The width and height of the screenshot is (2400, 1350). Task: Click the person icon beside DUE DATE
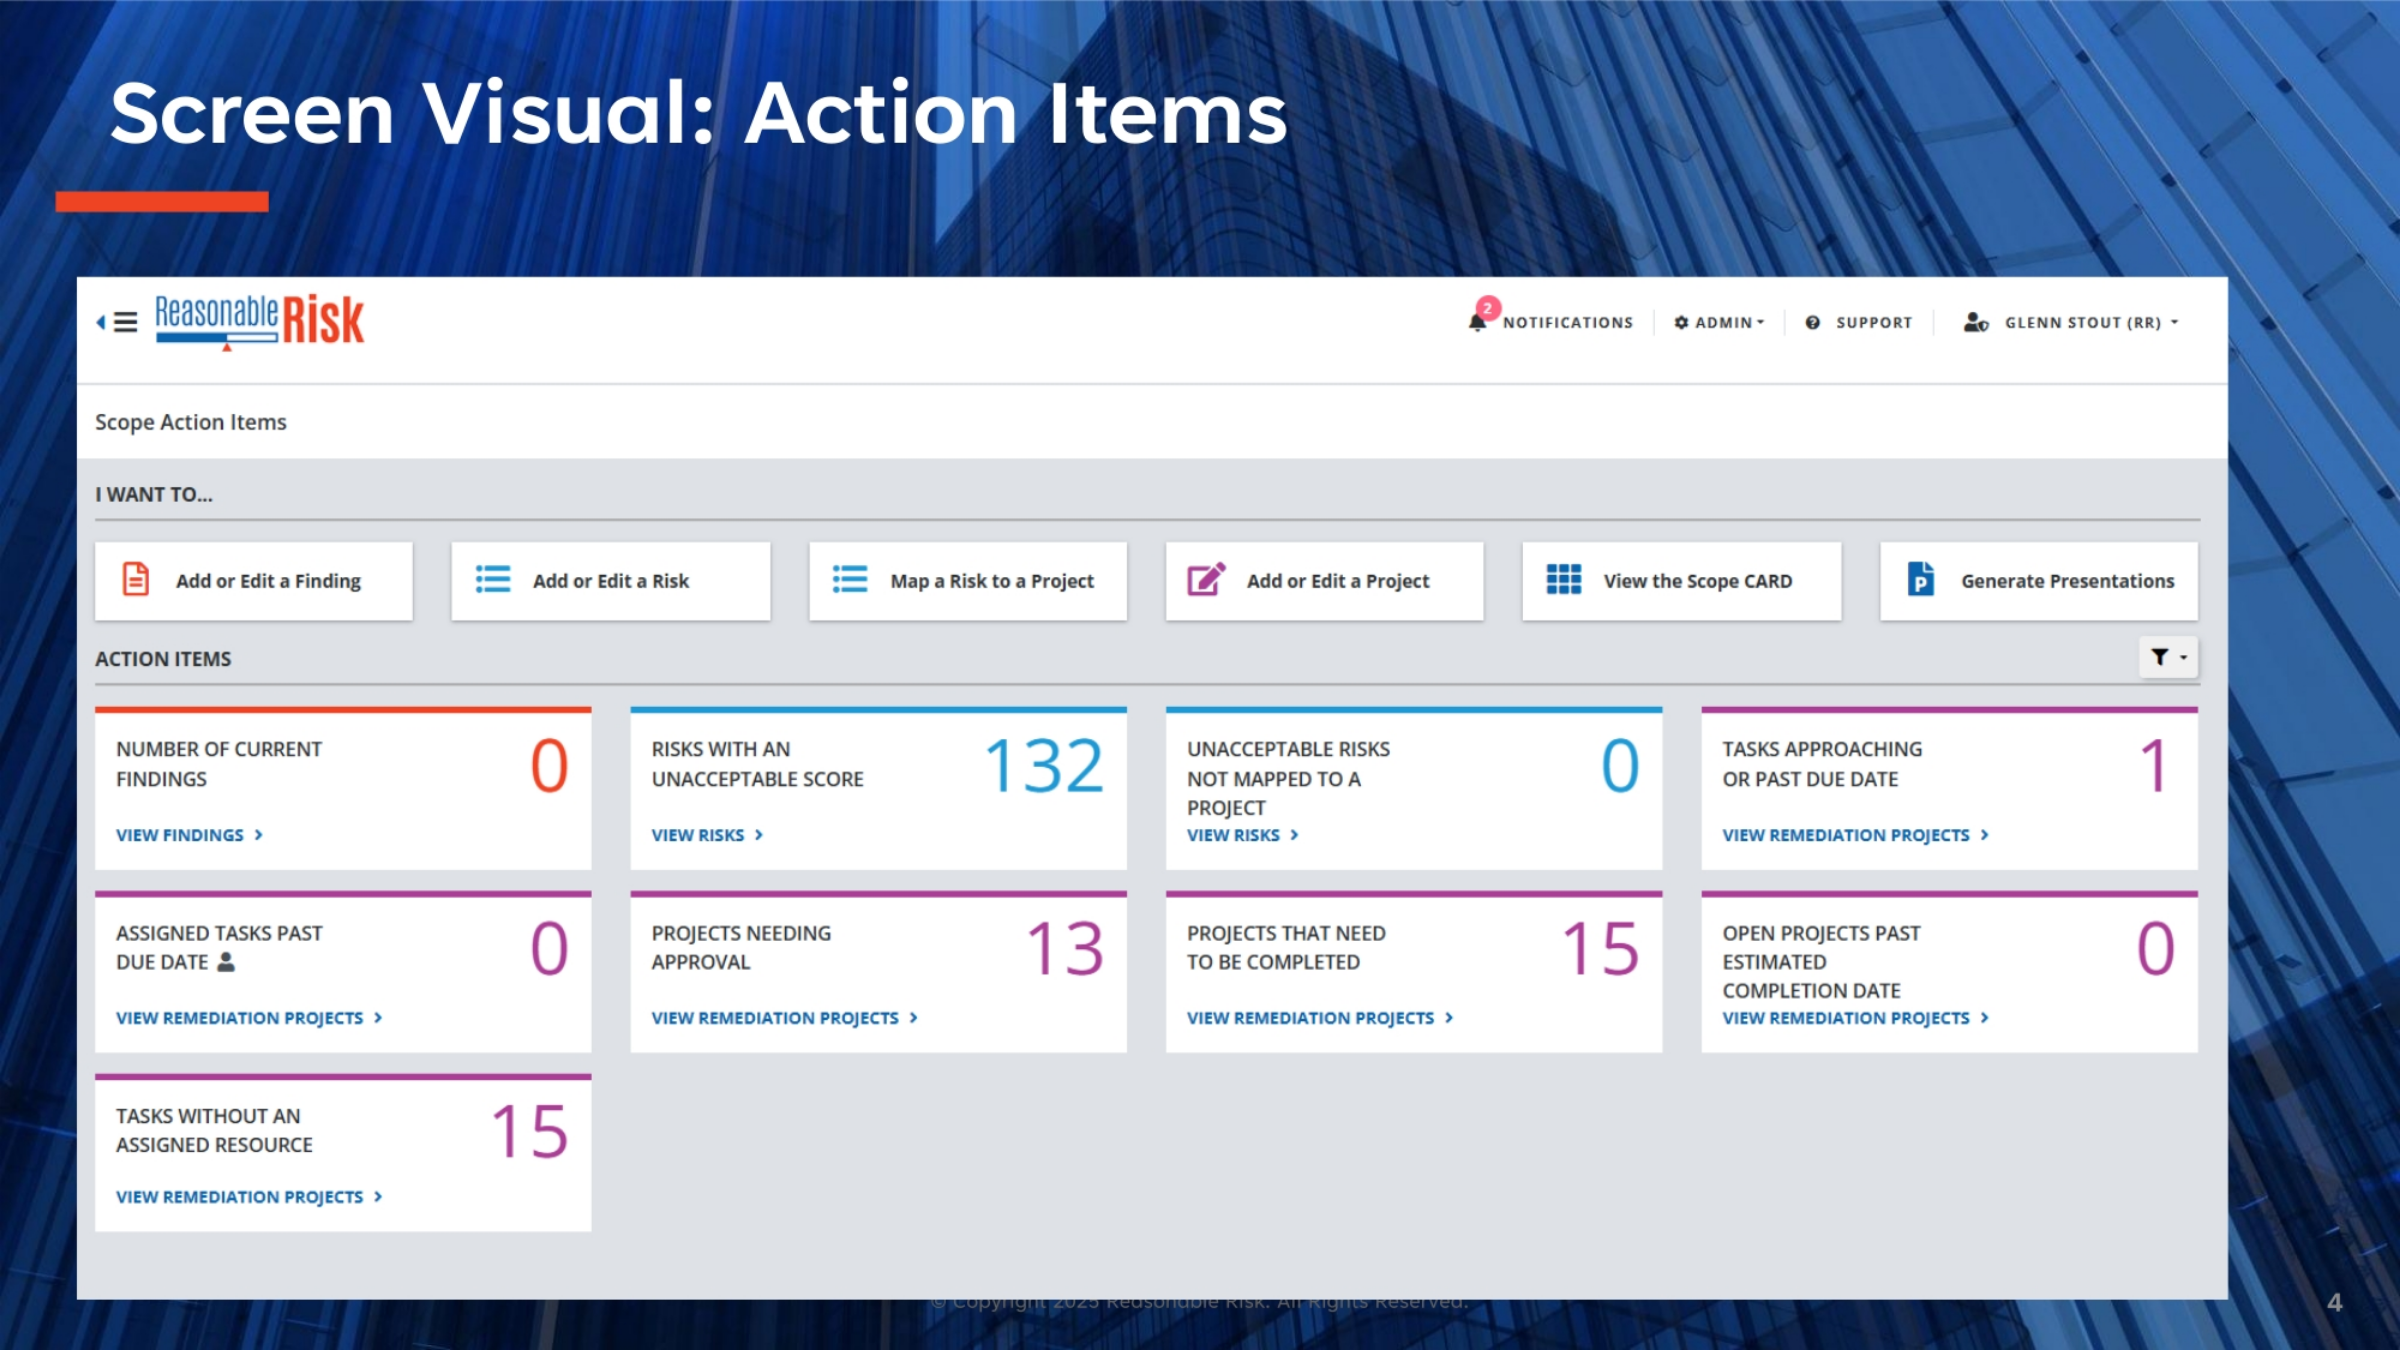click(x=226, y=962)
